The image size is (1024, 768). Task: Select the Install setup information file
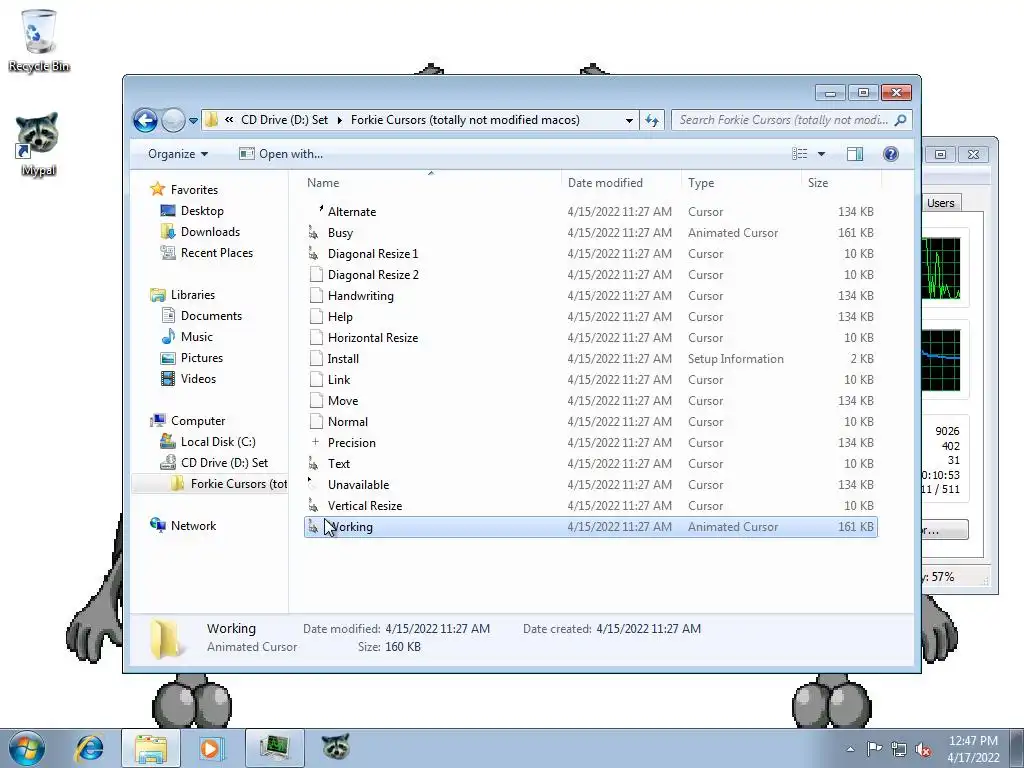click(590, 359)
